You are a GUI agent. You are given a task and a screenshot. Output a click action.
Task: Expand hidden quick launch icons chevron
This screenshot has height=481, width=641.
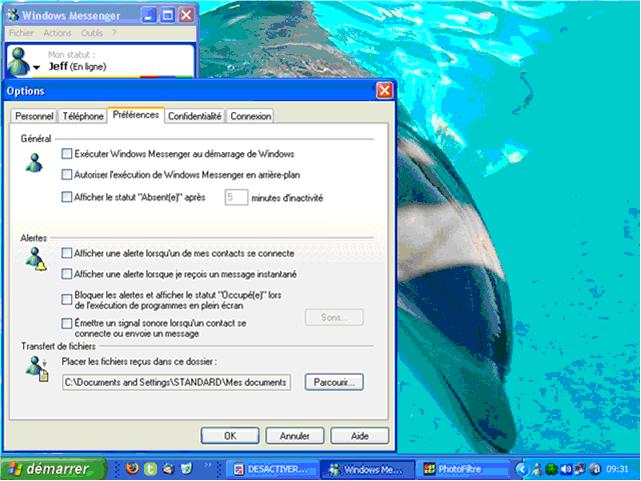tap(208, 465)
